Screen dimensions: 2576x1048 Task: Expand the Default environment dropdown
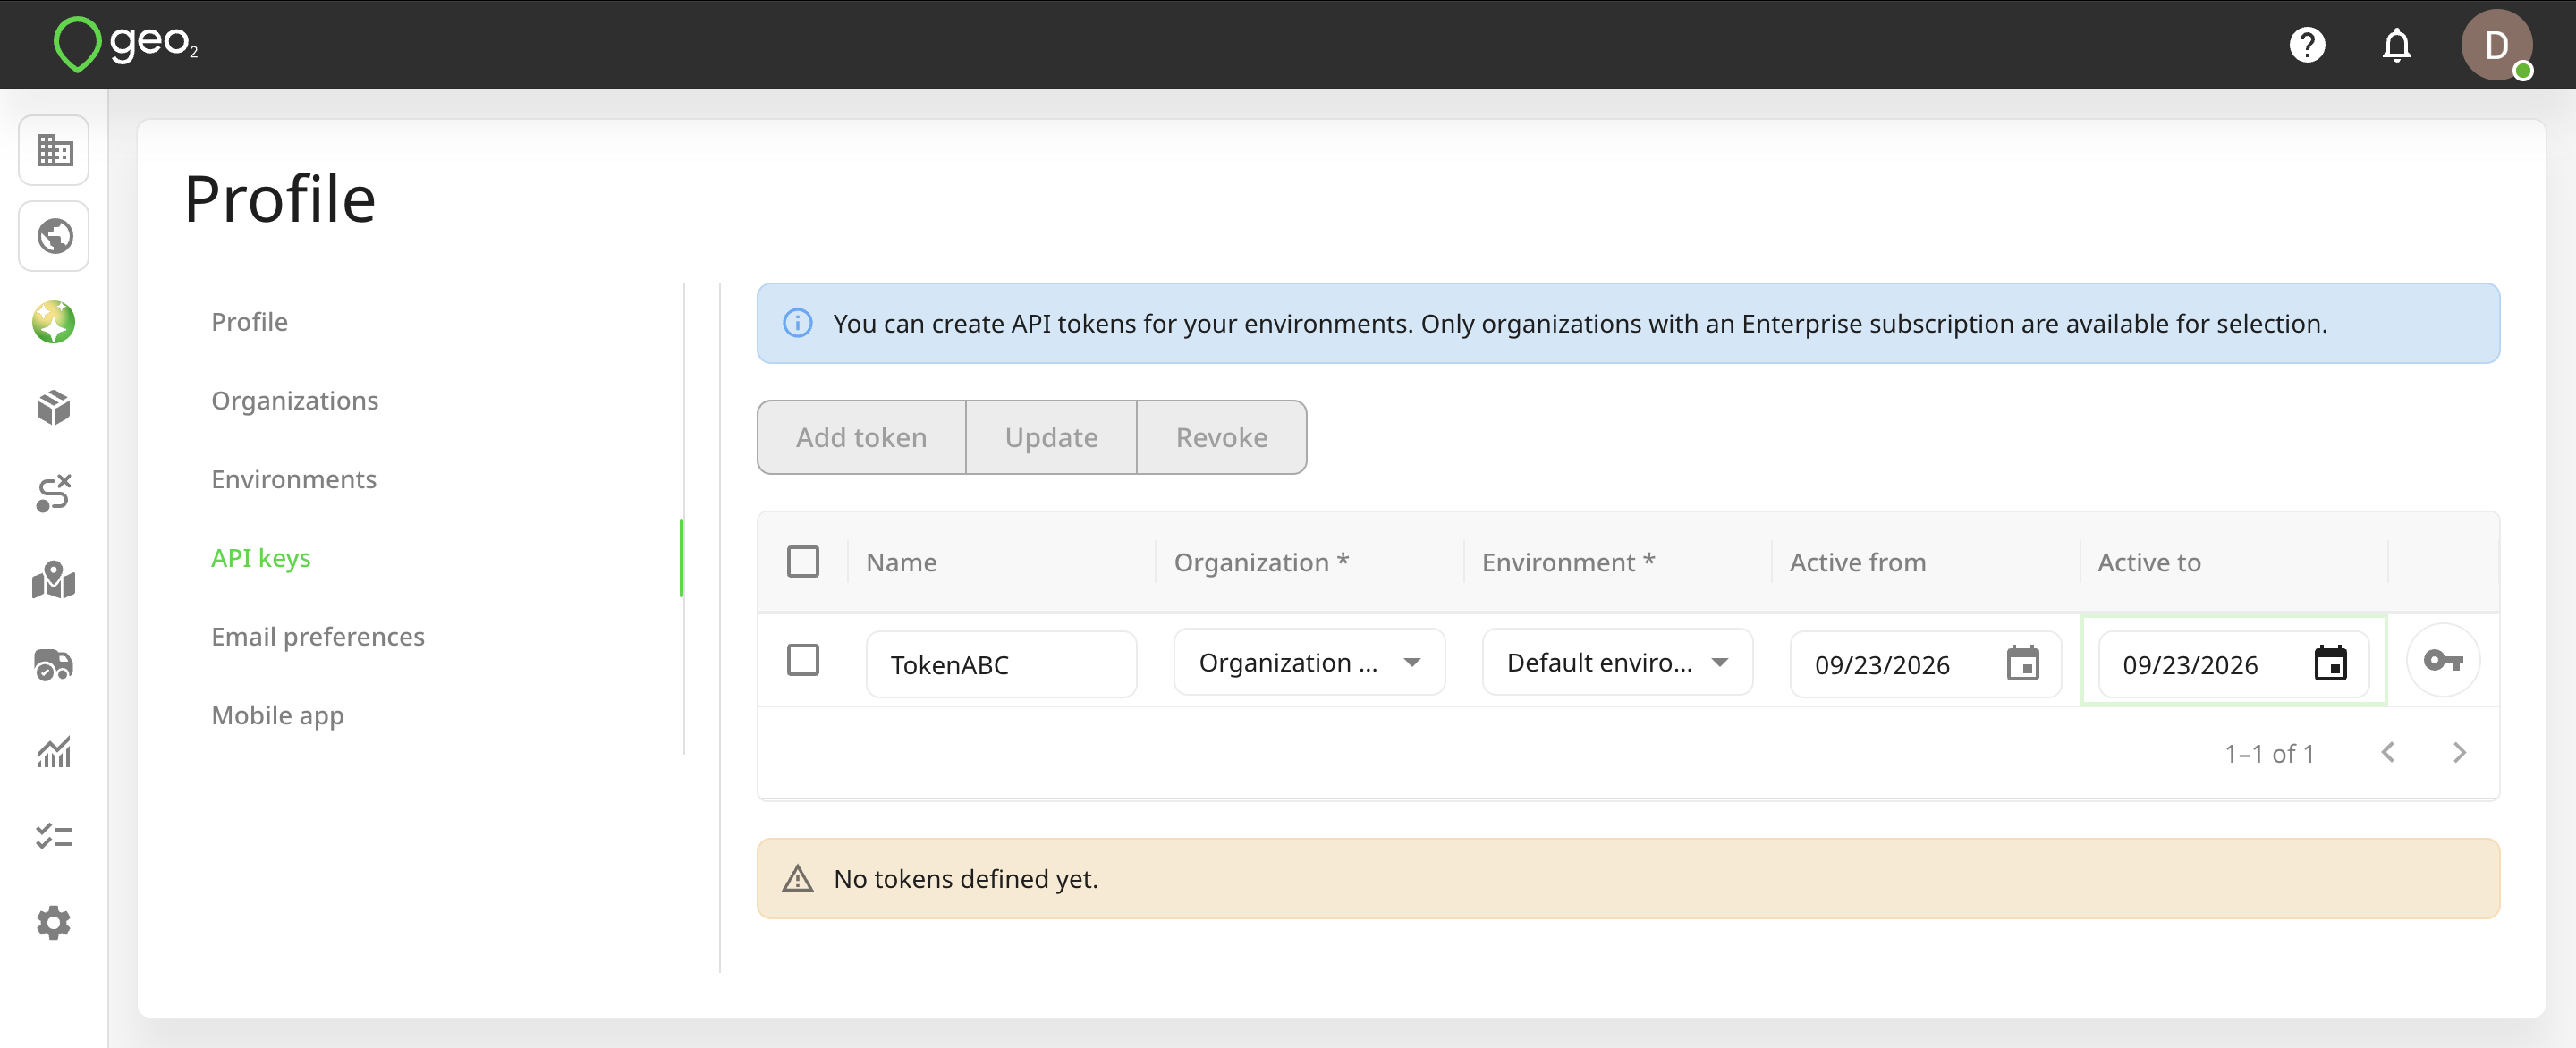click(x=1617, y=662)
